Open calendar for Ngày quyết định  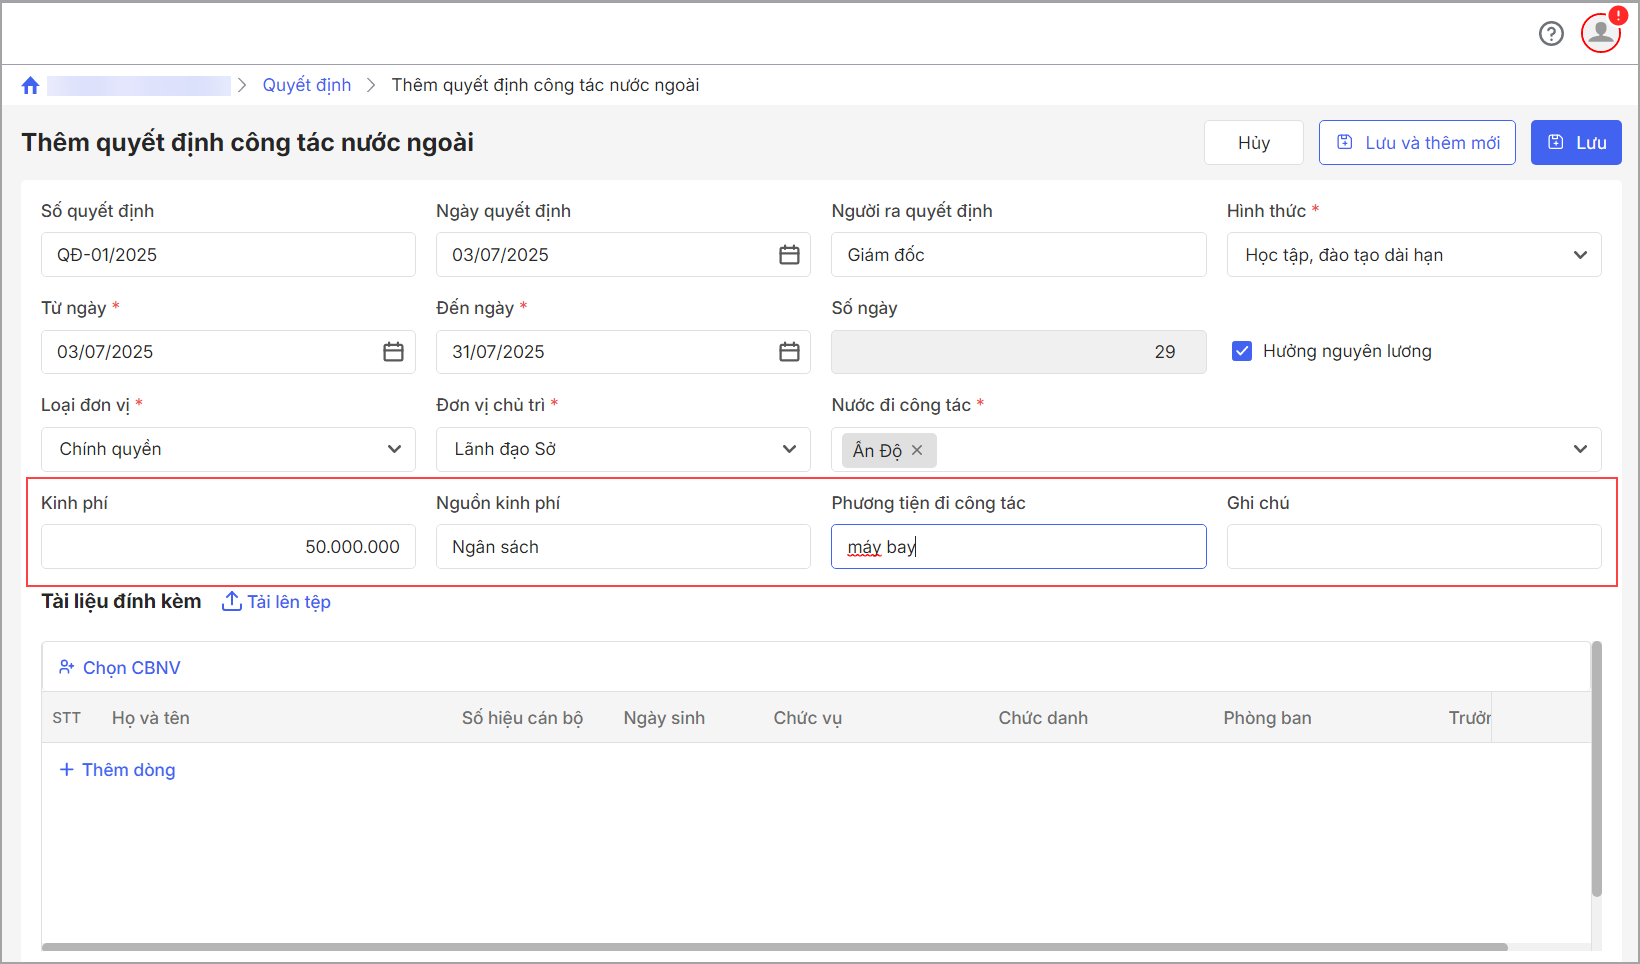tap(789, 255)
